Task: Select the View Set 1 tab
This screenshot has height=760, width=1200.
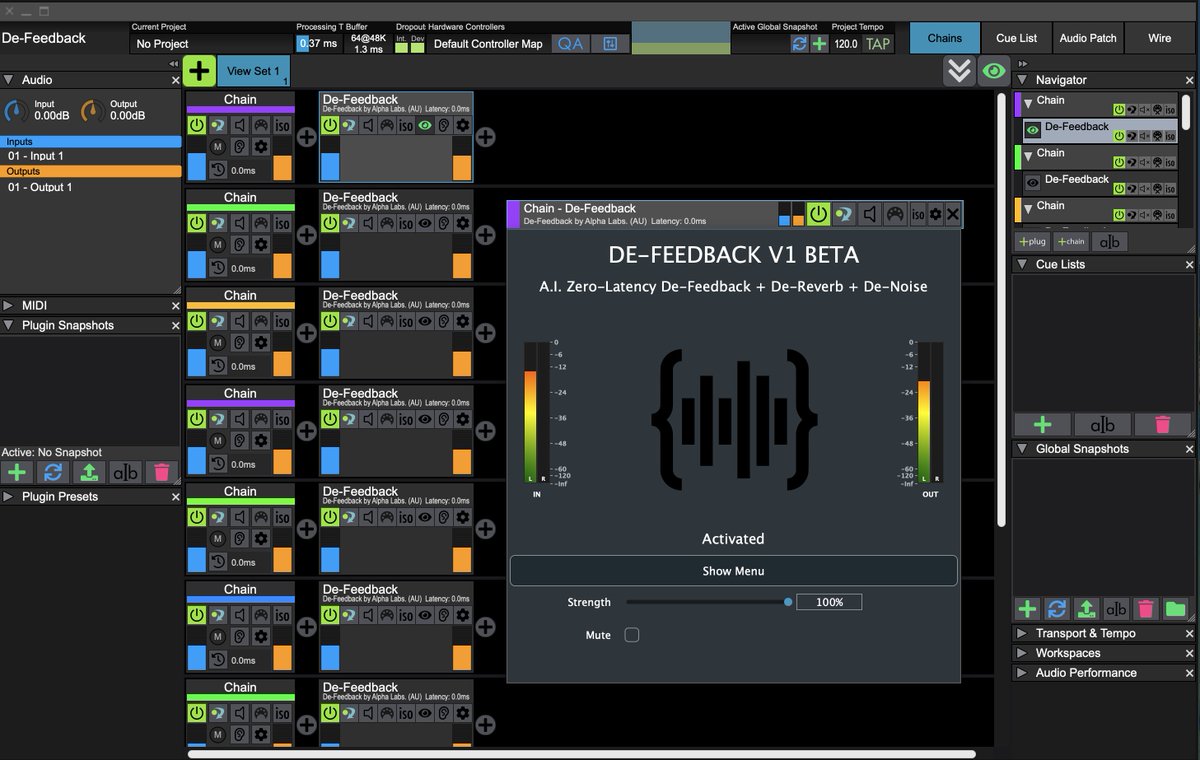Action: point(253,71)
